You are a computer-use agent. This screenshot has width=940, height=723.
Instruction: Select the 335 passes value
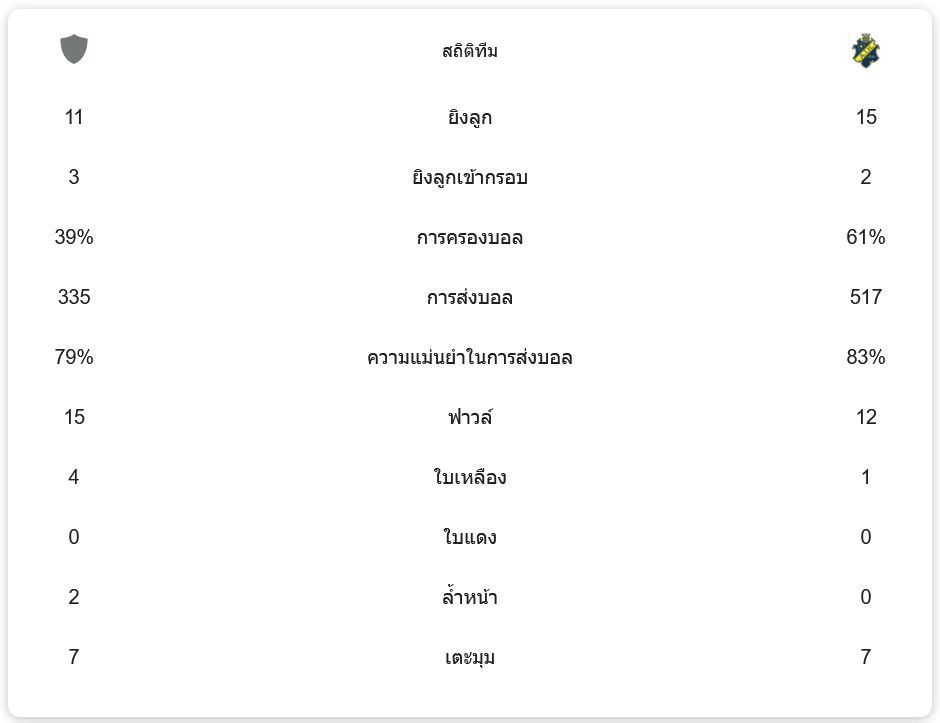pos(74,297)
